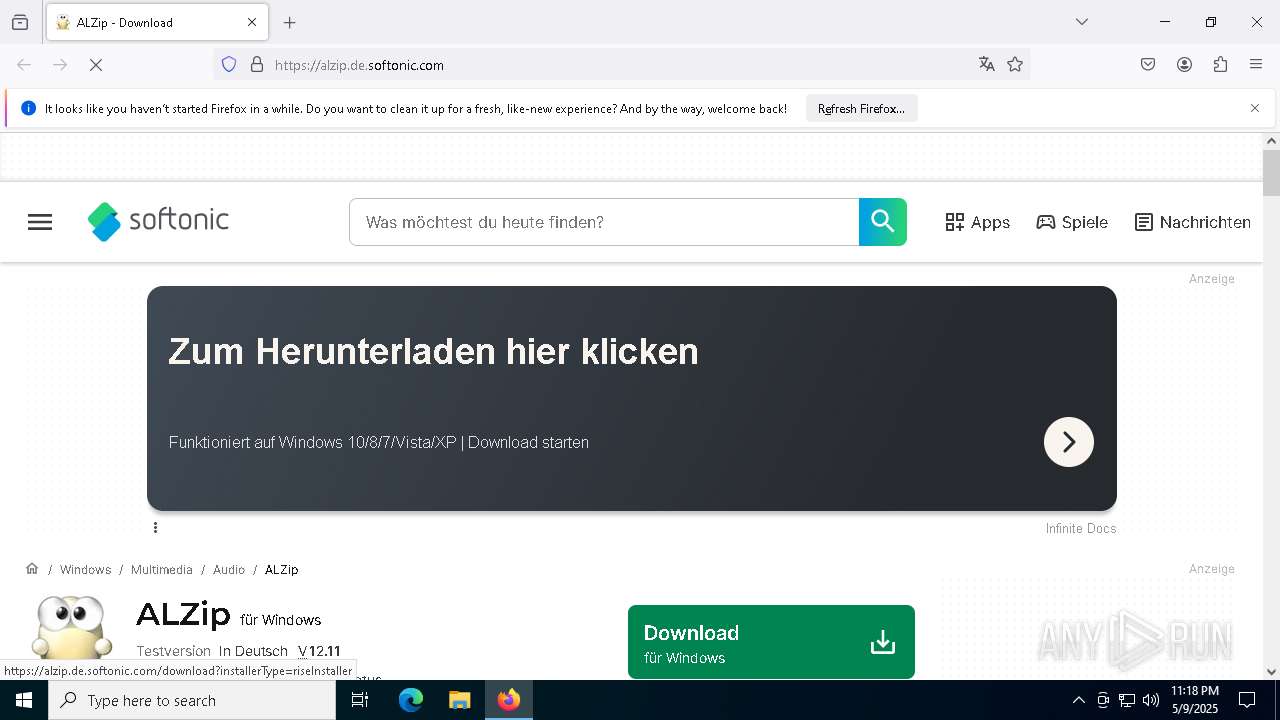
Task: Open the Firefox application menu
Action: (1256, 65)
